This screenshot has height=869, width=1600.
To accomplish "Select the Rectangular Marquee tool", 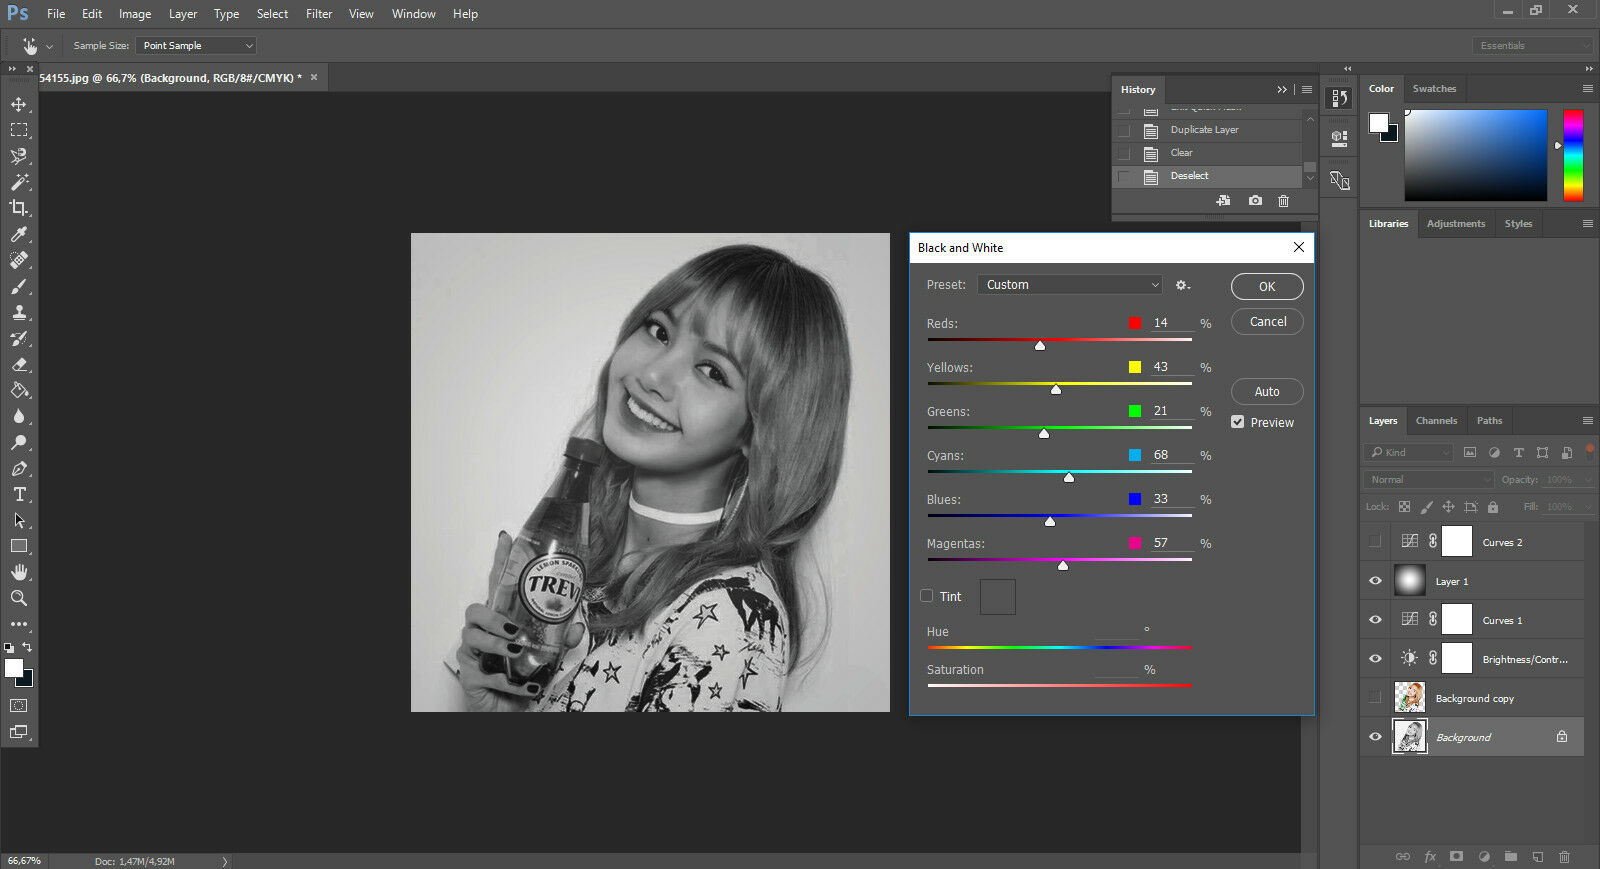I will [19, 130].
